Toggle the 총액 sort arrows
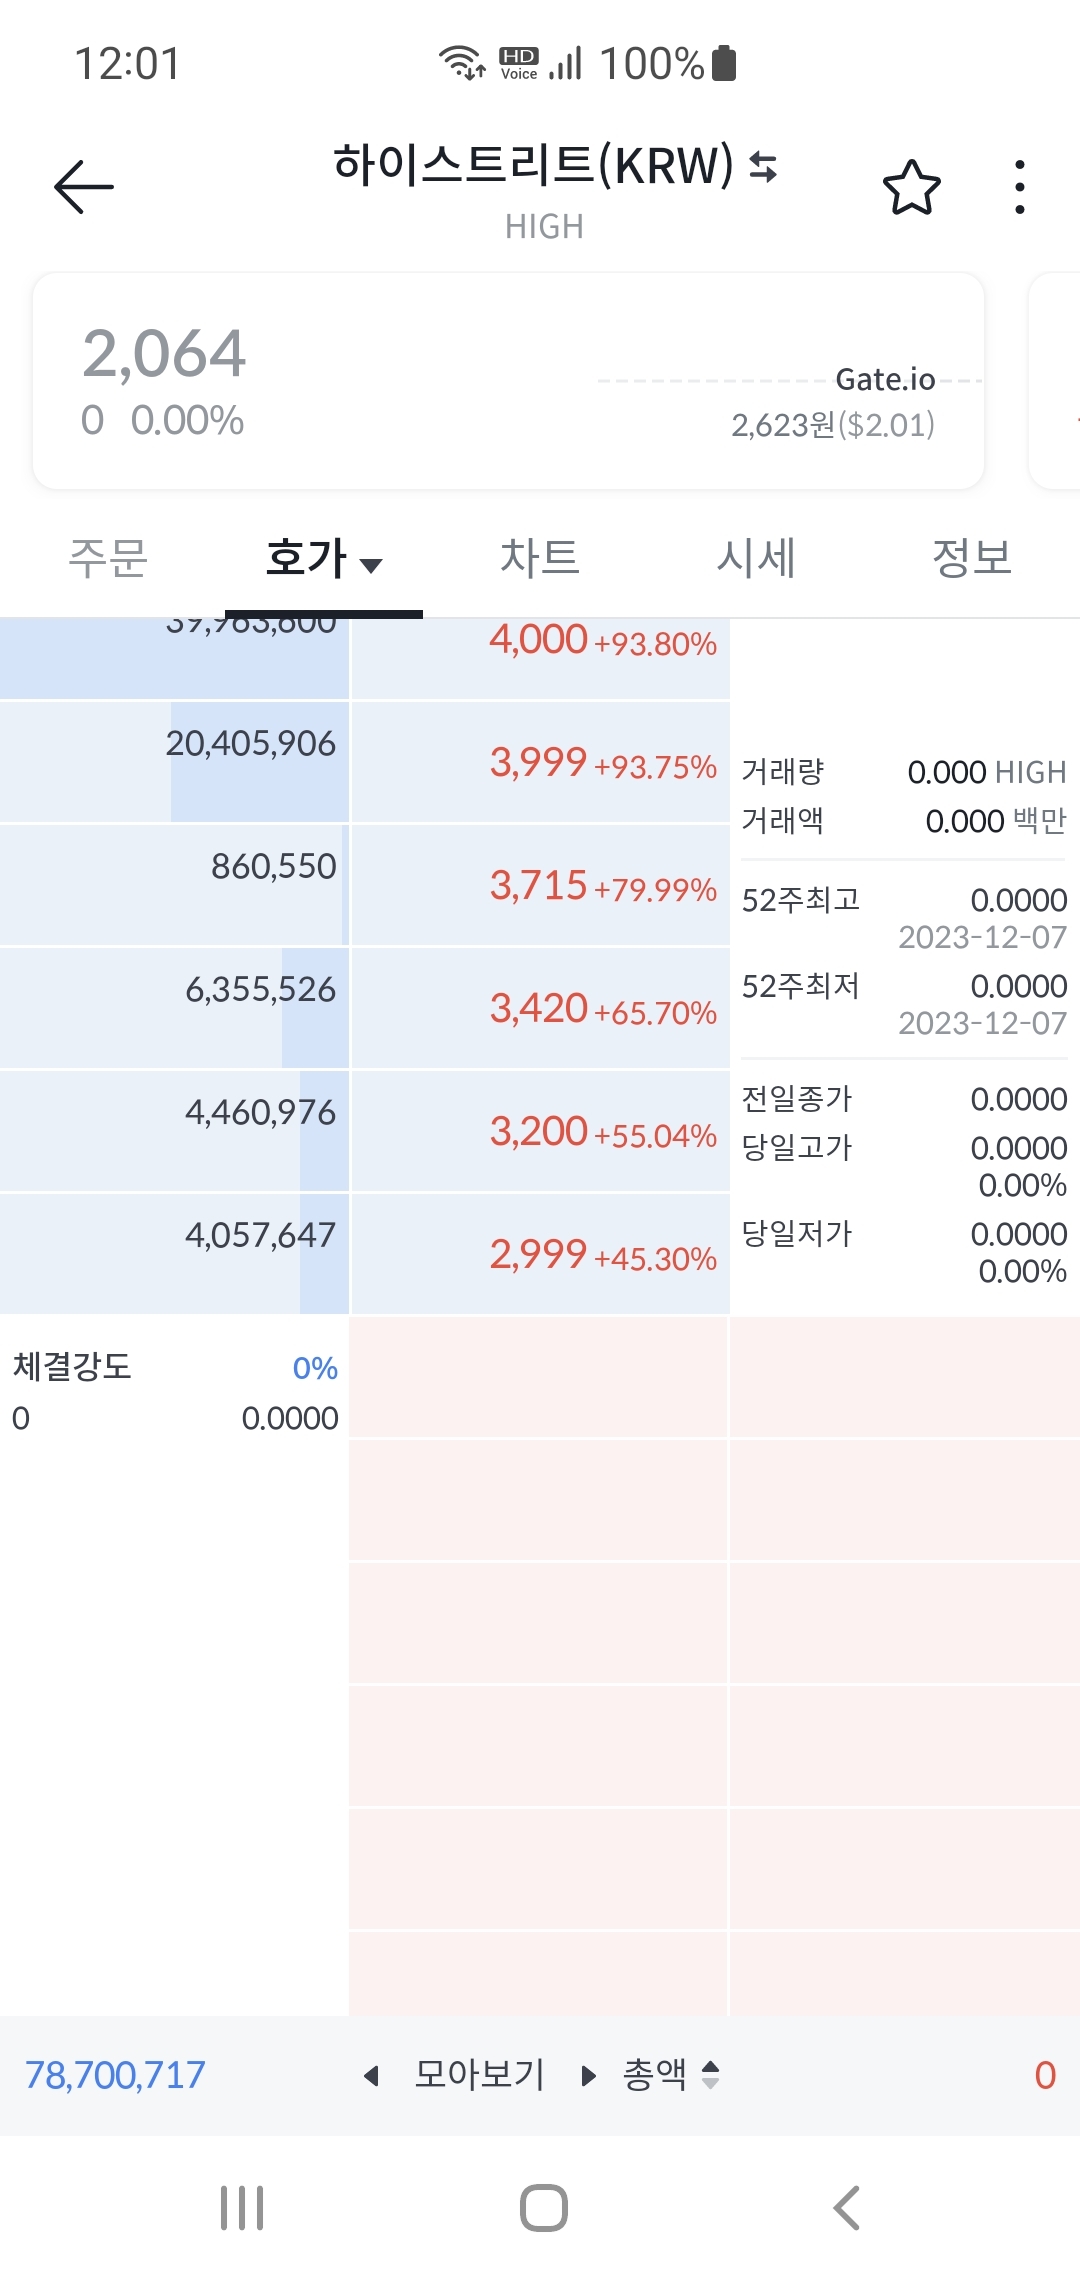The height and width of the screenshot is (2280, 1080). (710, 2075)
